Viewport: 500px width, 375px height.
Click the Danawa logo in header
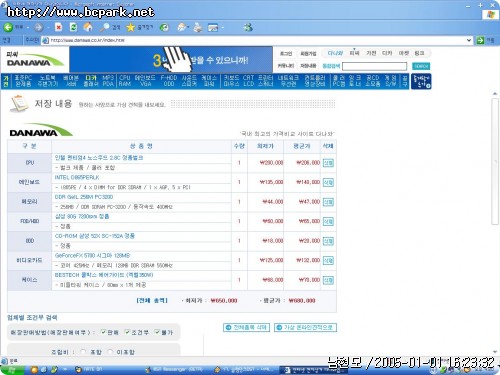[x=35, y=60]
